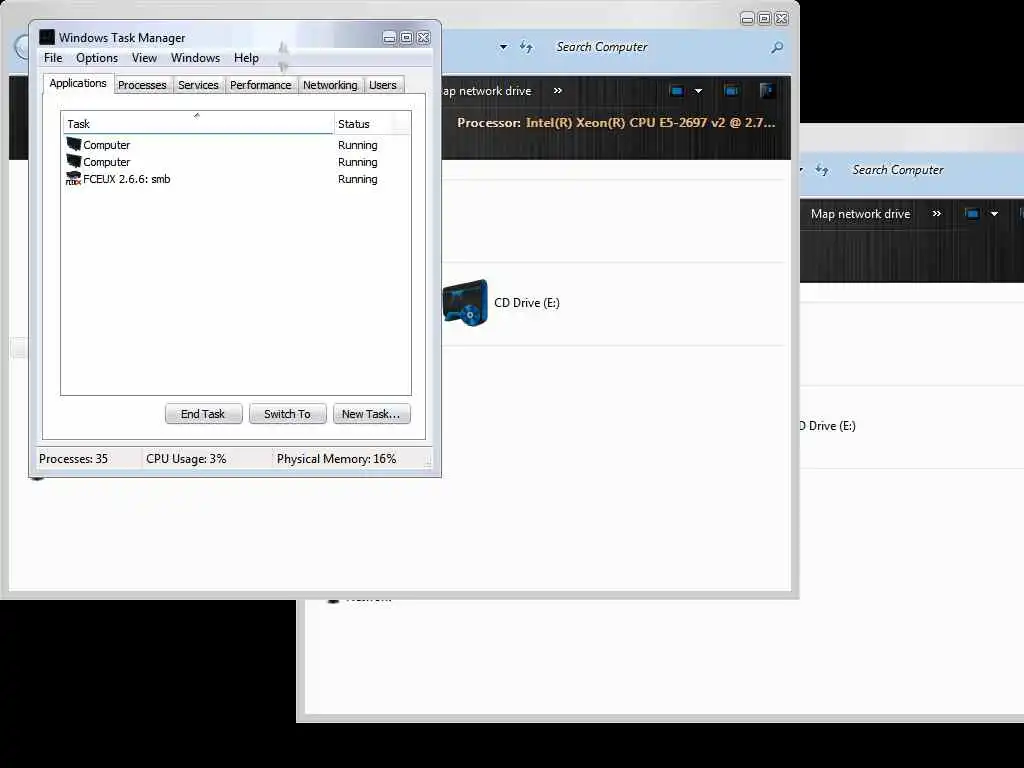The width and height of the screenshot is (1024, 768).
Task: Open the Options menu in Task Manager
Action: (97, 57)
